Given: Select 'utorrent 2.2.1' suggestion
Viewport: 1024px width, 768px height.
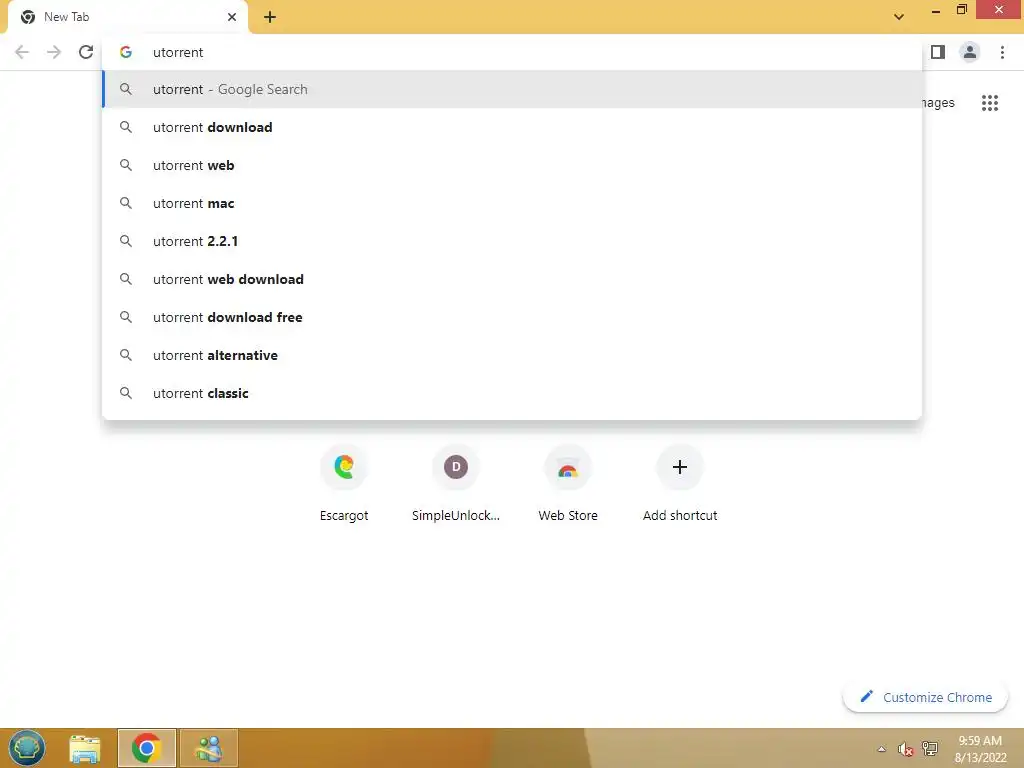Looking at the screenshot, I should (x=512, y=241).
